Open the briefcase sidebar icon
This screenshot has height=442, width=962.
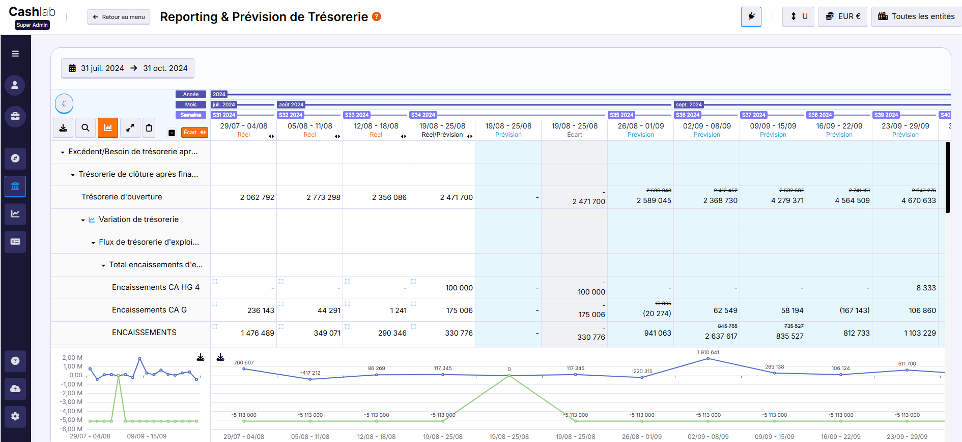pos(15,117)
